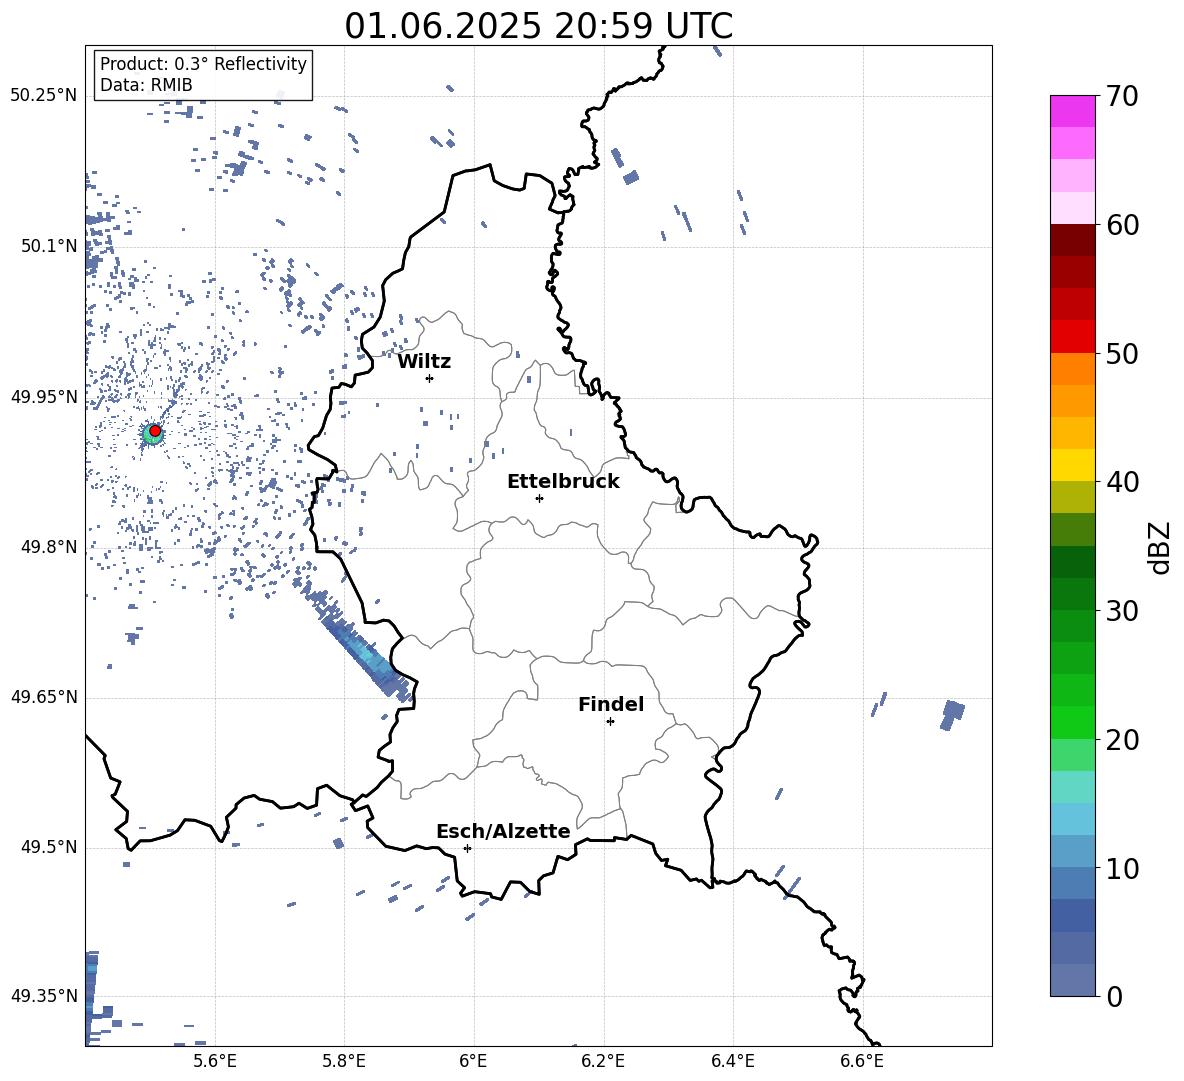Pick the bright red colorbar swatch above 50
Viewport: 1184px width, 1081px height.
(1073, 337)
